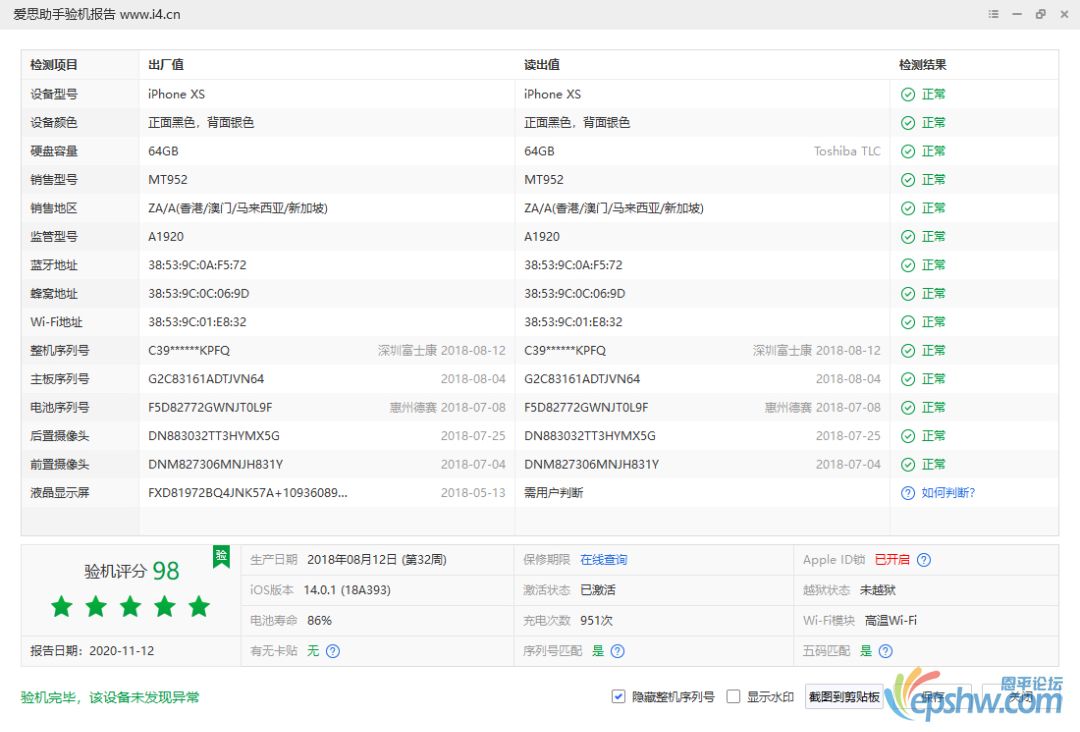1080x732 pixels.
Task: Click the 高温Wi-Fi module value
Action: click(x=891, y=620)
